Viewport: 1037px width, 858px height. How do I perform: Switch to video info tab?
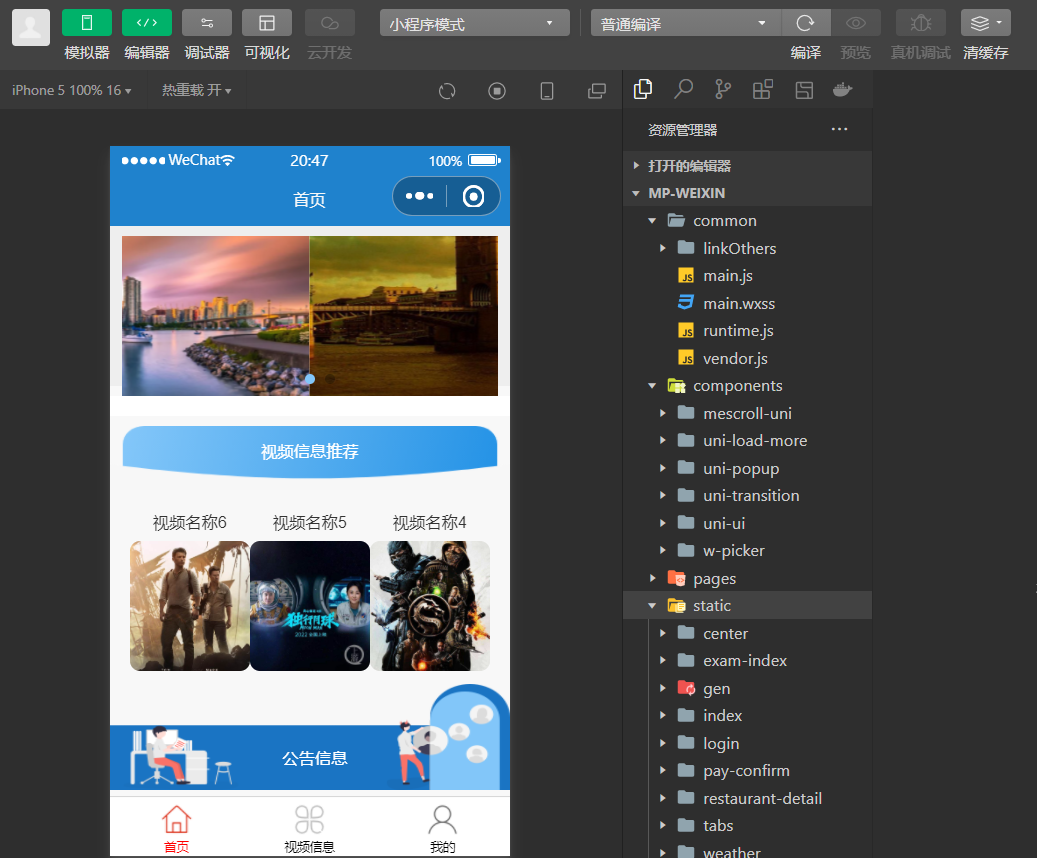310,829
